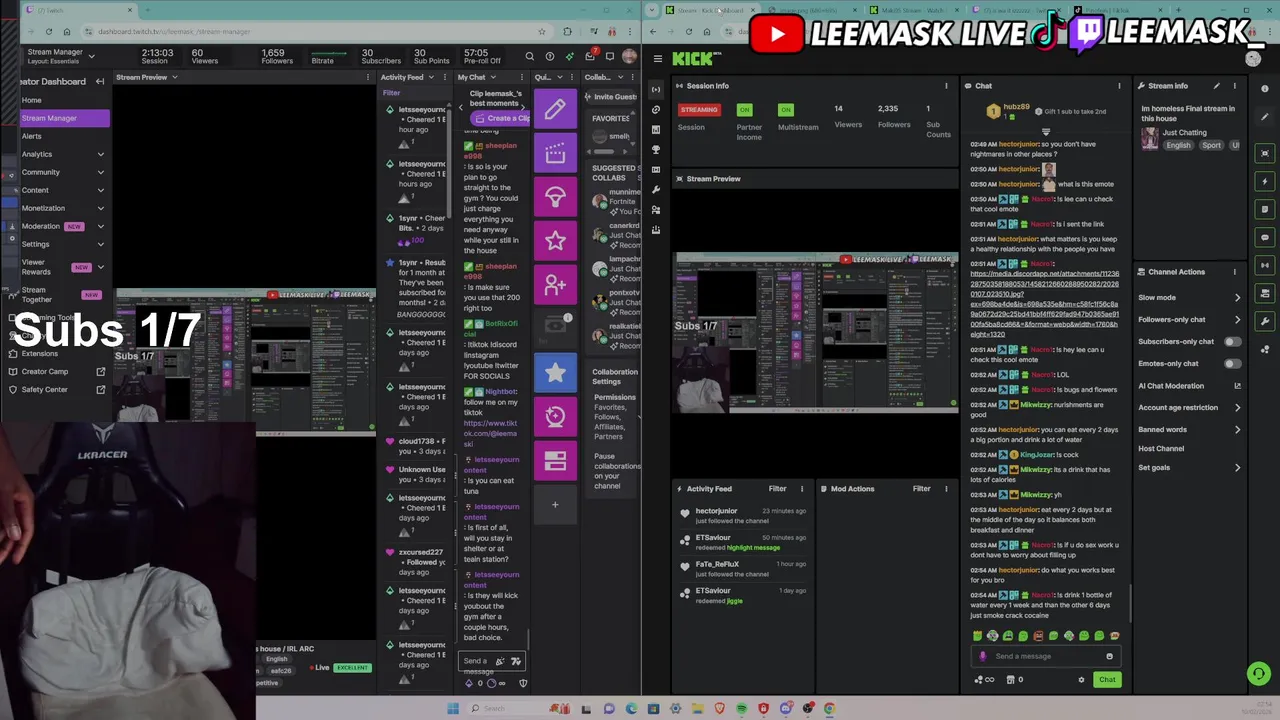Open Kick Chat panel three-dot menu

tap(1119, 86)
